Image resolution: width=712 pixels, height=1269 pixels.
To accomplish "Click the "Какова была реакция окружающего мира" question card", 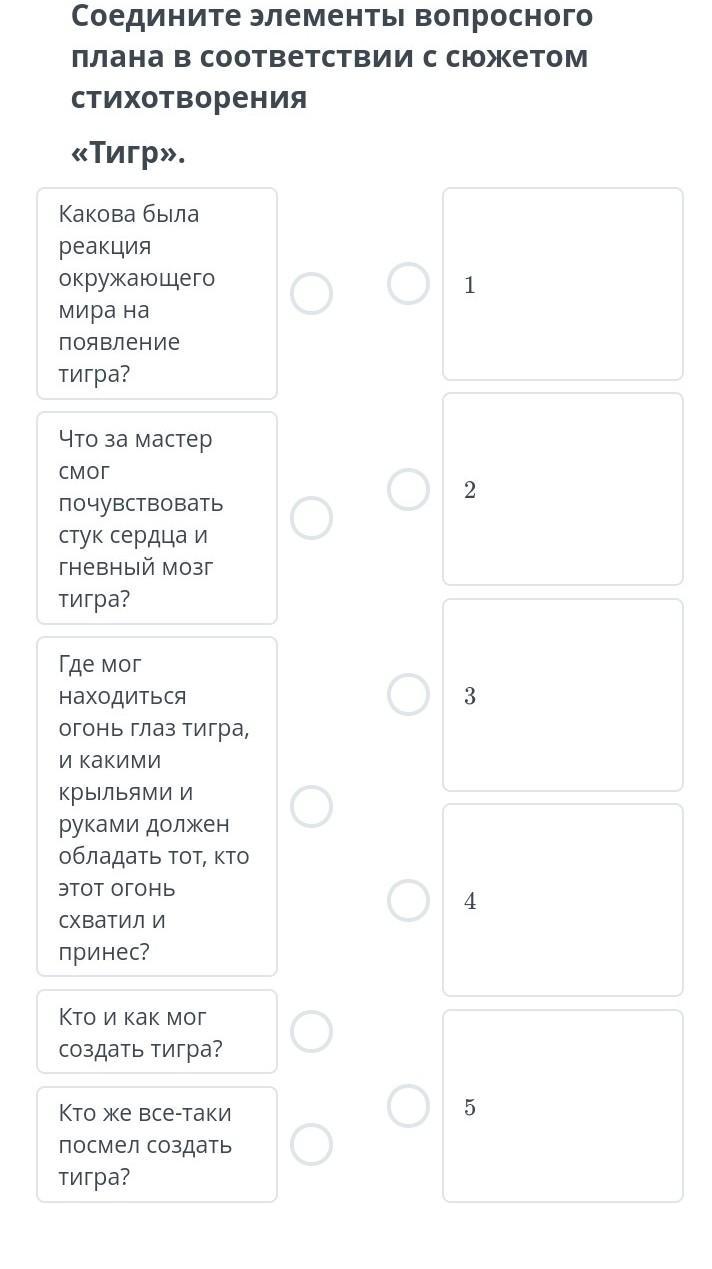I will [x=157, y=294].
